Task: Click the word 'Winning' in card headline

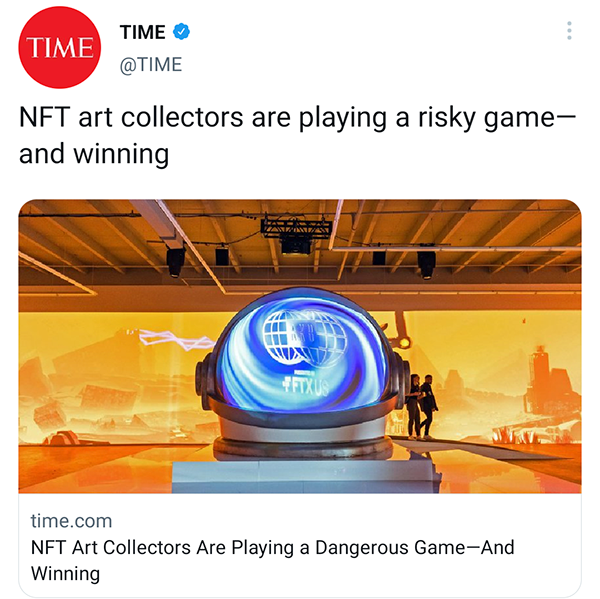Action: 65,573
